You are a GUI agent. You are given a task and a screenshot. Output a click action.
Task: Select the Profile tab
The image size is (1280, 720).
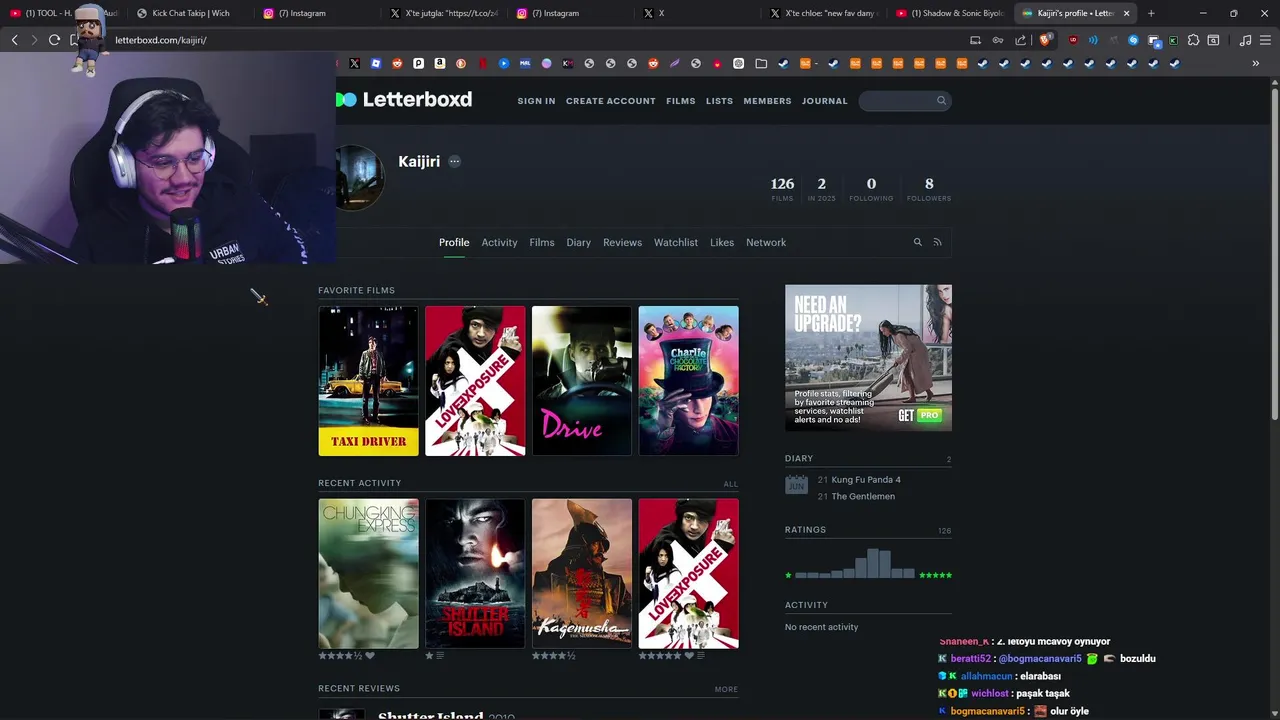tap(454, 242)
